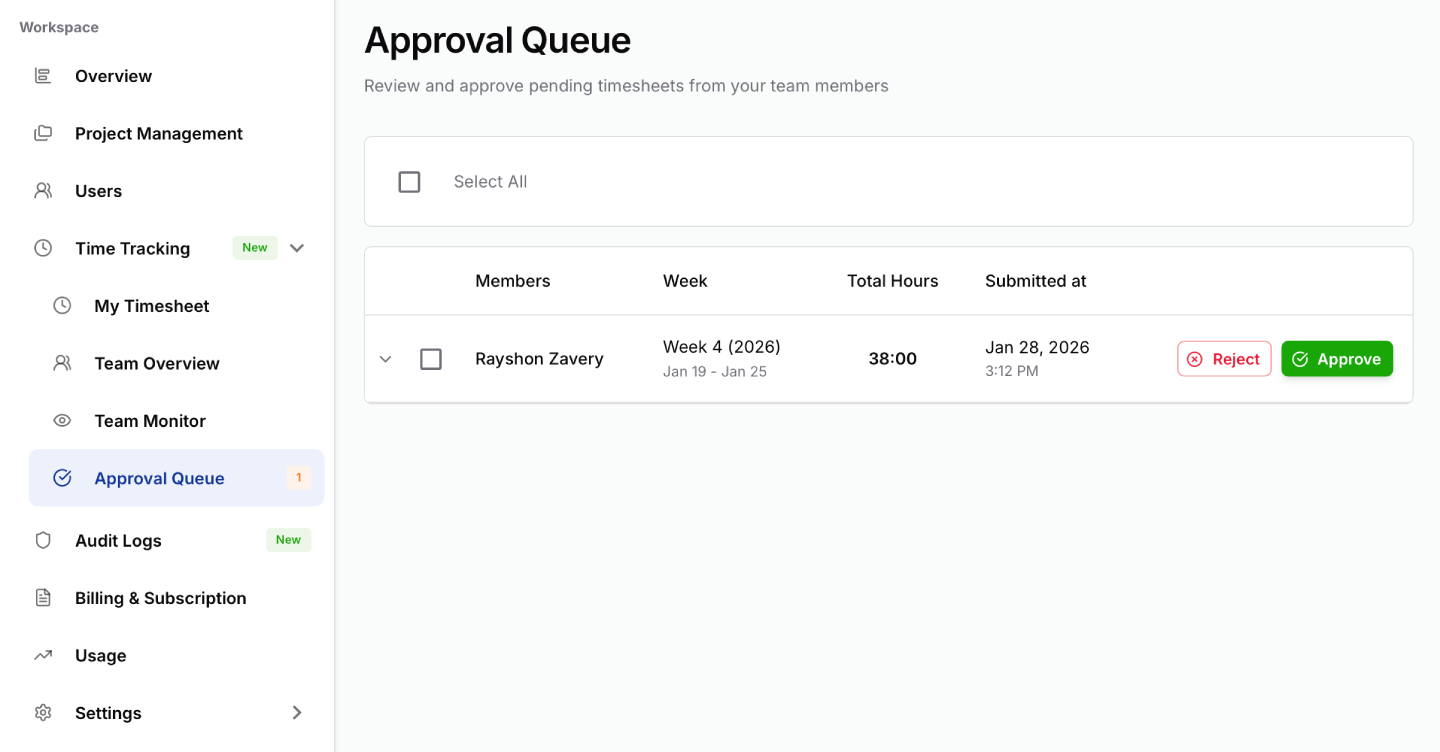Reject the pending timesheet
Viewport: 1440px width, 752px height.
click(x=1224, y=358)
